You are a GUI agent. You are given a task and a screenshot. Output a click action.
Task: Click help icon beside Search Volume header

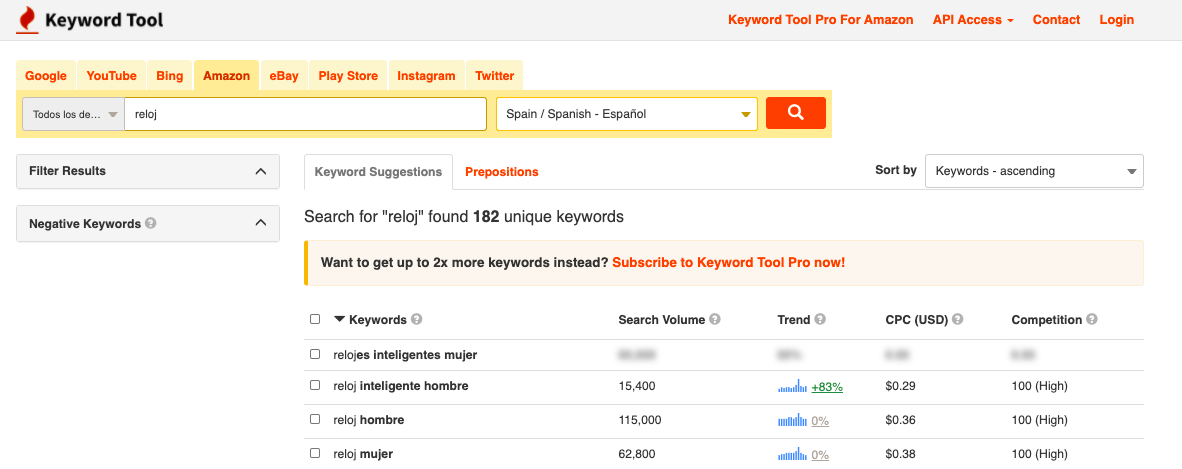point(715,320)
